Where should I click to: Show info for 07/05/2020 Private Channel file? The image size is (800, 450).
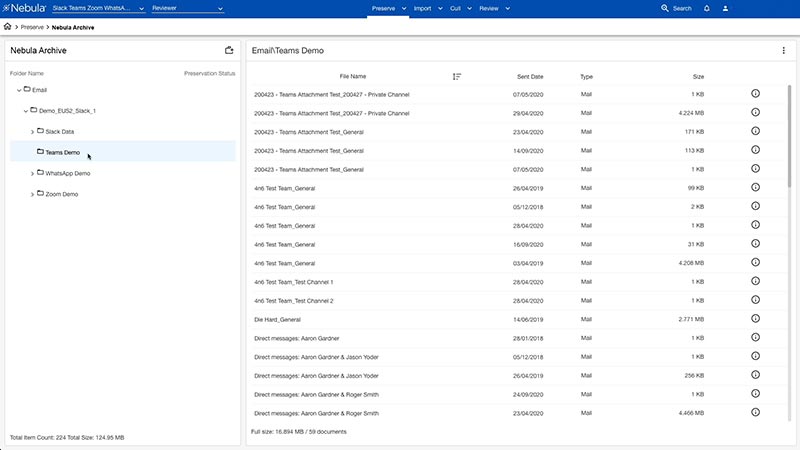click(756, 93)
